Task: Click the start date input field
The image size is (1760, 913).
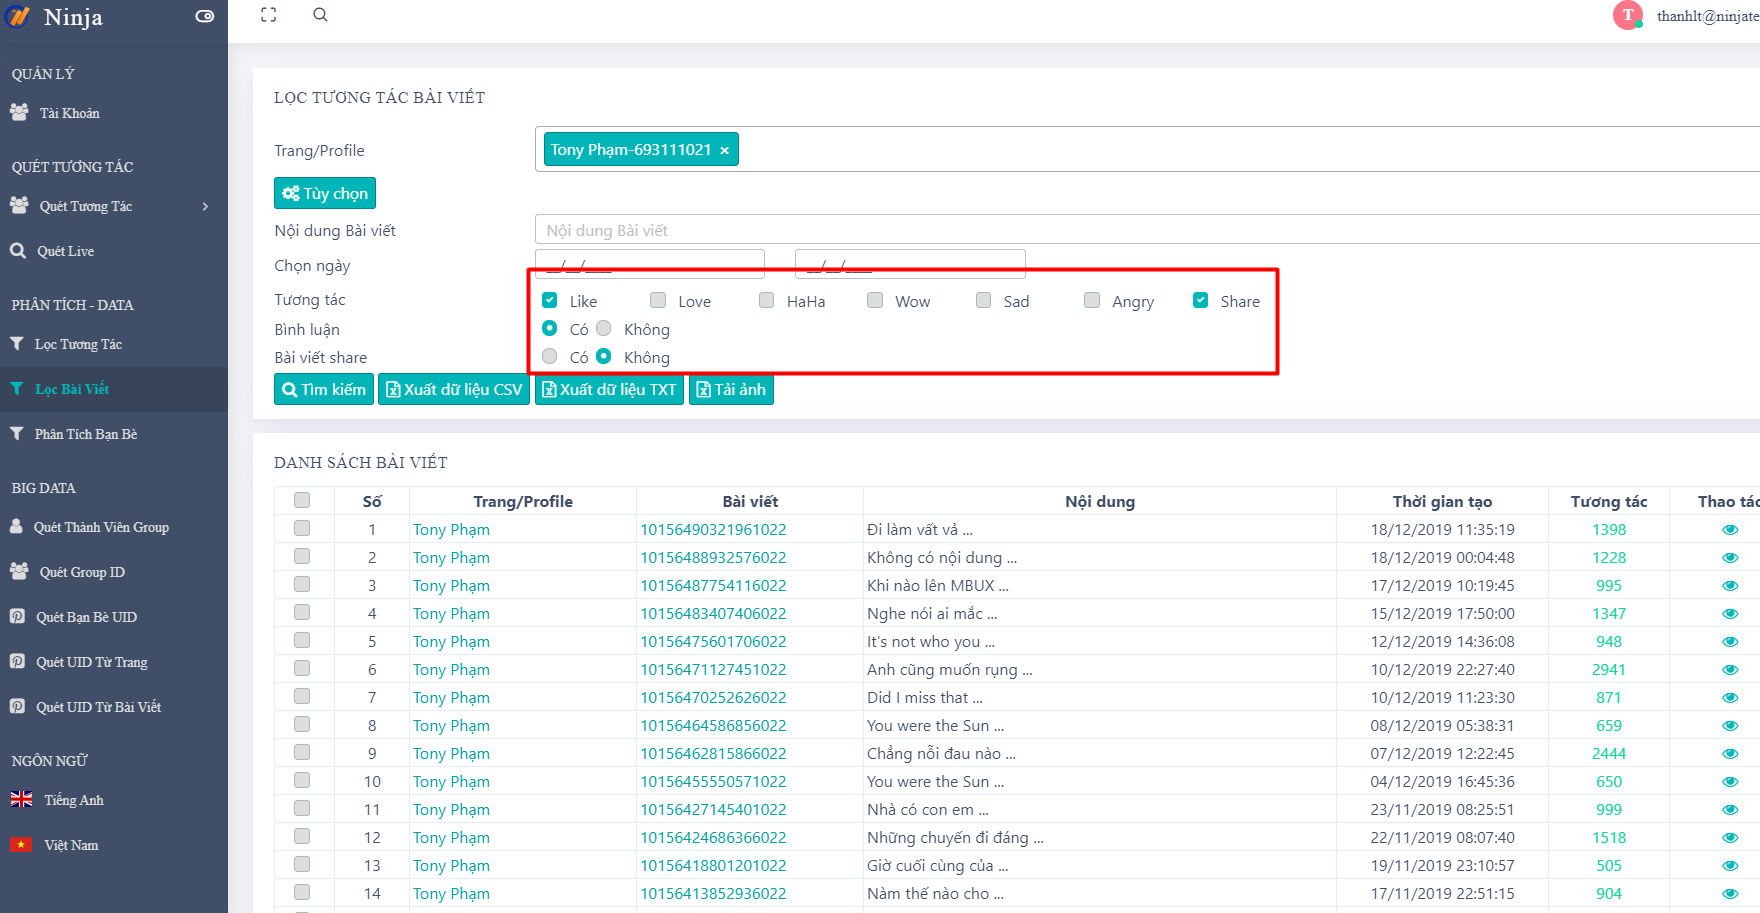Action: coord(650,263)
